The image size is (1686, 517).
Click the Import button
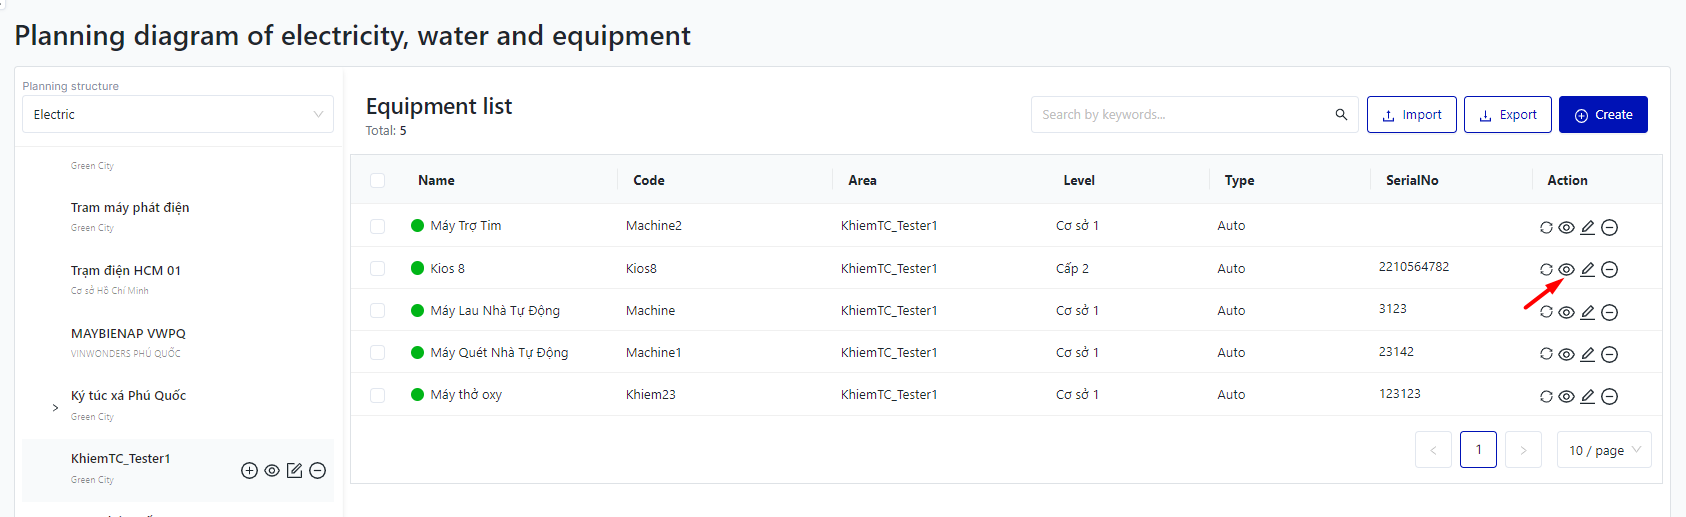tap(1411, 115)
